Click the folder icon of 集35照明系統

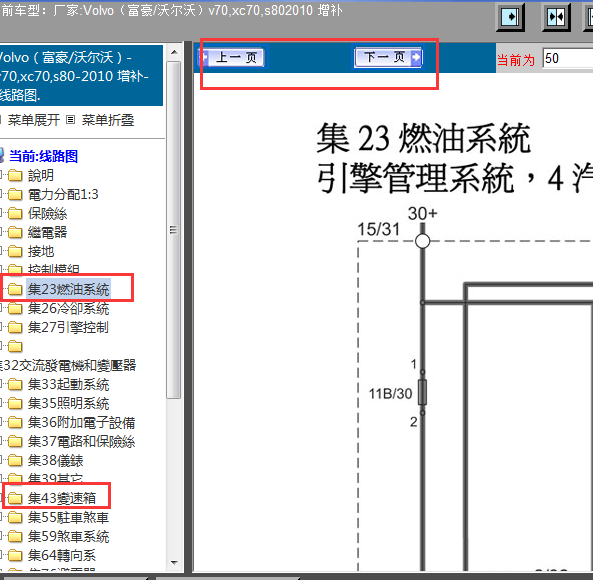pos(15,403)
